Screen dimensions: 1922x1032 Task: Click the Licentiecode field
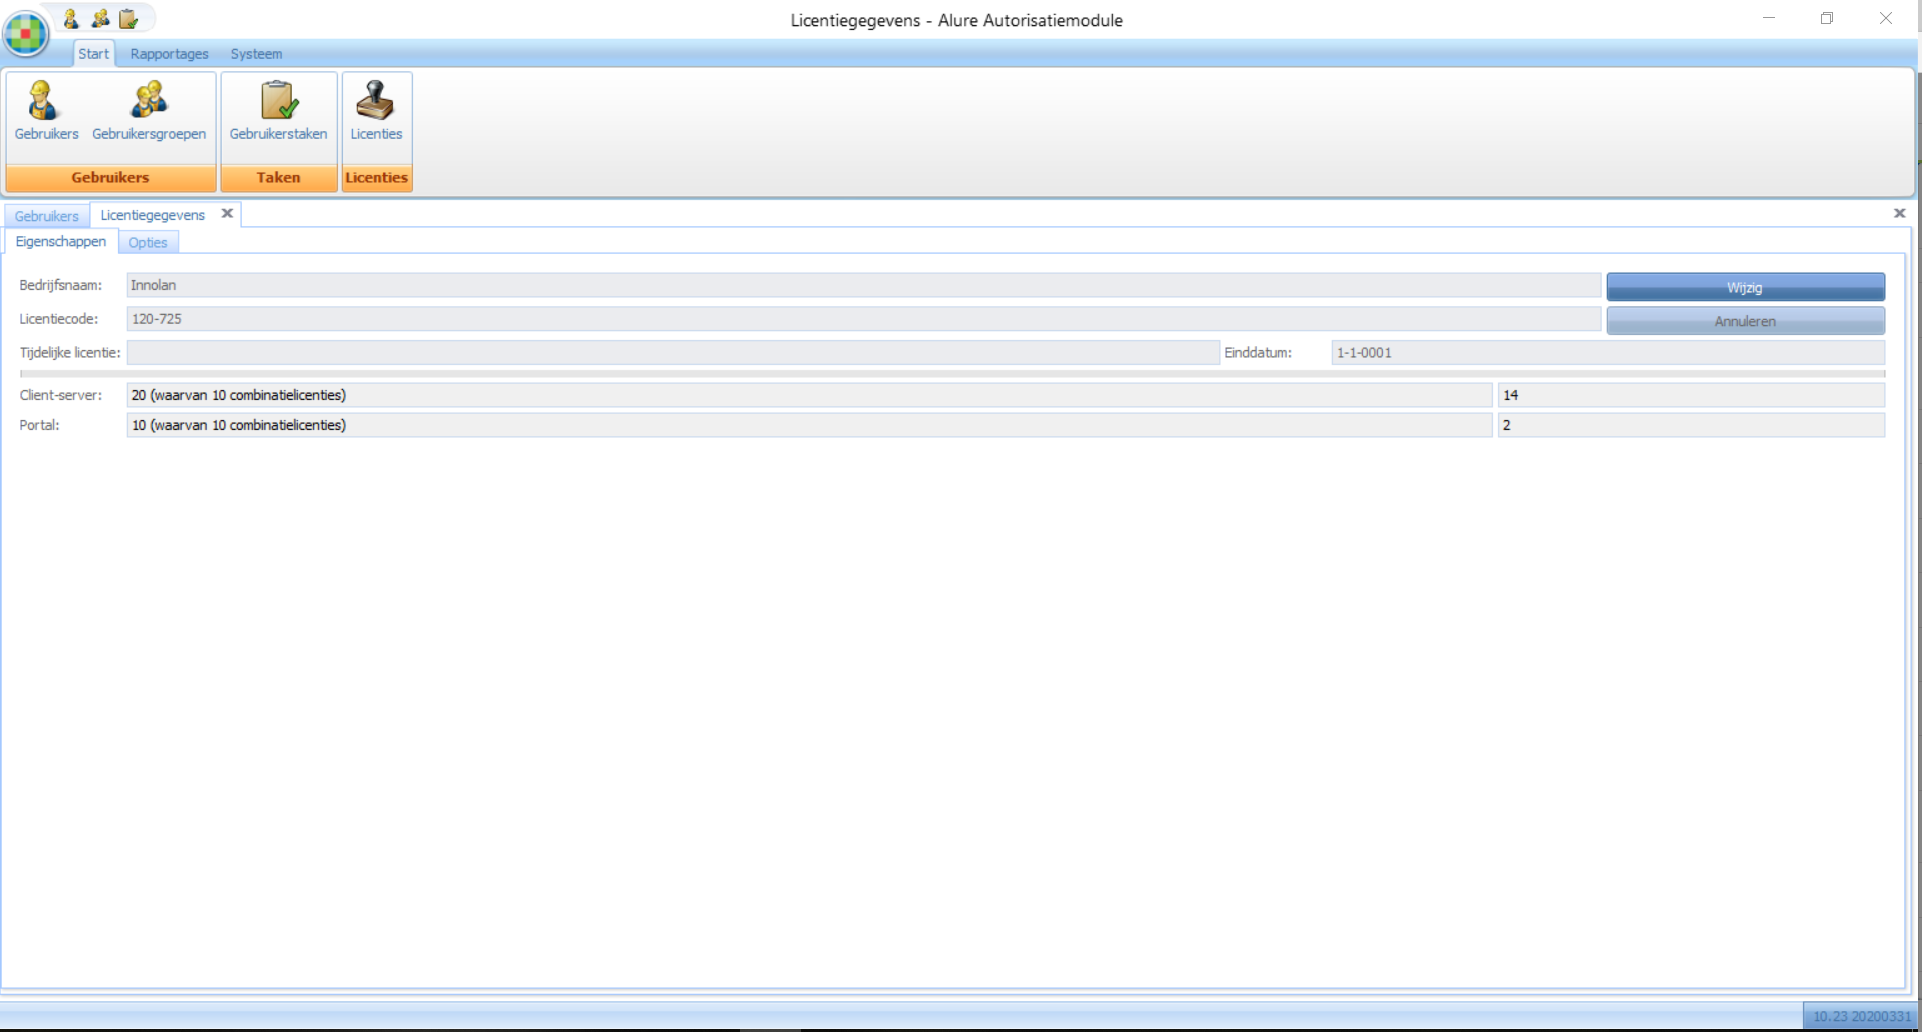pyautogui.click(x=862, y=319)
